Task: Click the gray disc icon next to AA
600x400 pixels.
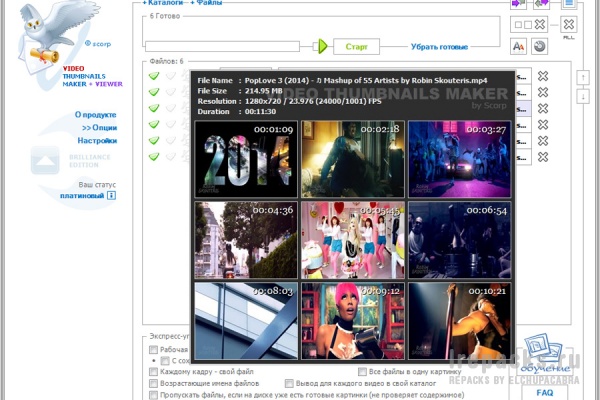Action: pos(539,46)
